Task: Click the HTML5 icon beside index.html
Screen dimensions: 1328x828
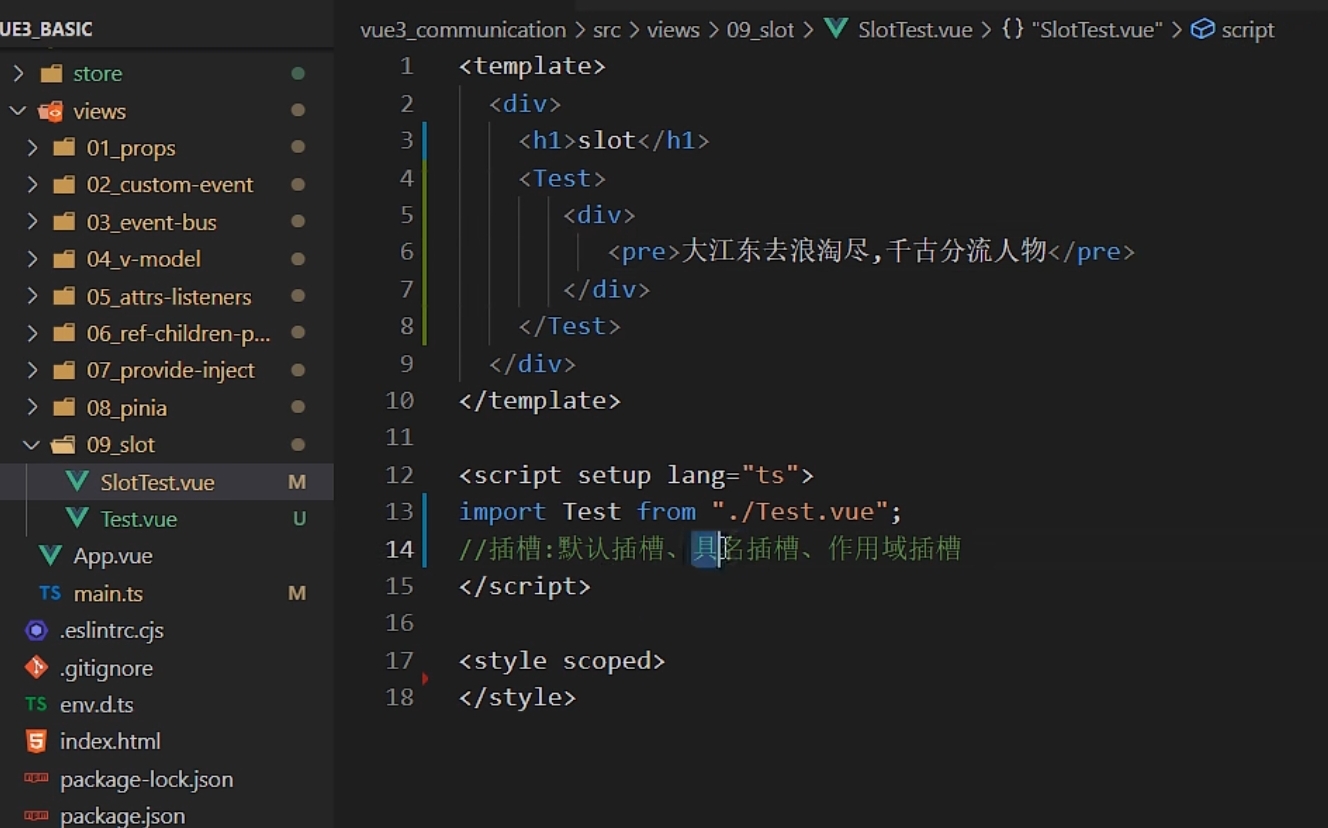Action: tap(36, 741)
